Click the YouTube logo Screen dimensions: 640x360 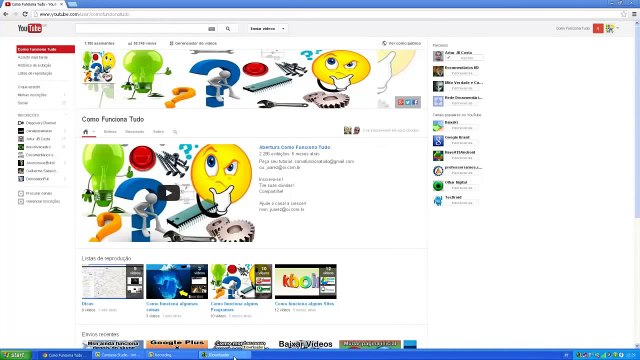pos(29,28)
